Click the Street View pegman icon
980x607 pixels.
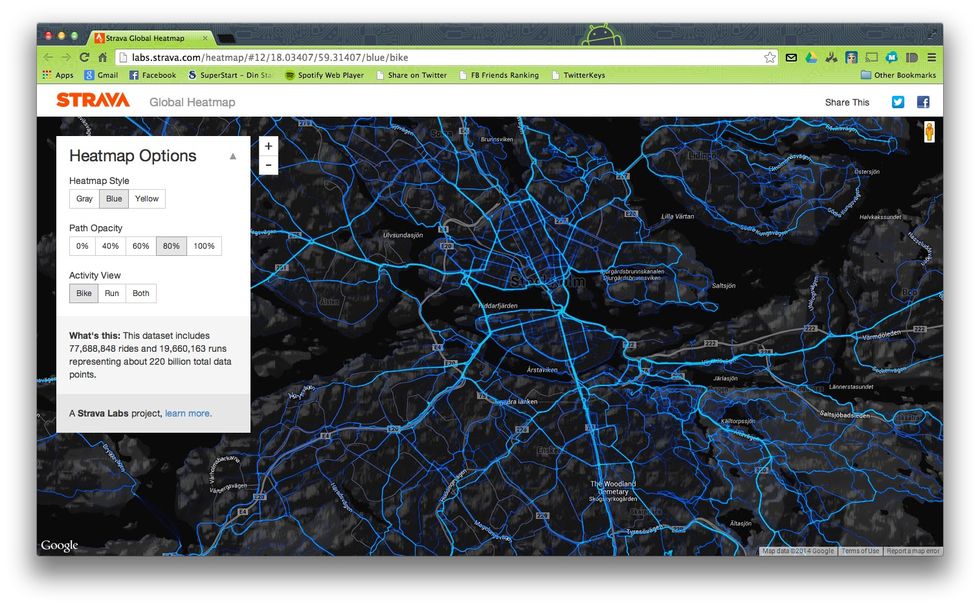tap(928, 132)
